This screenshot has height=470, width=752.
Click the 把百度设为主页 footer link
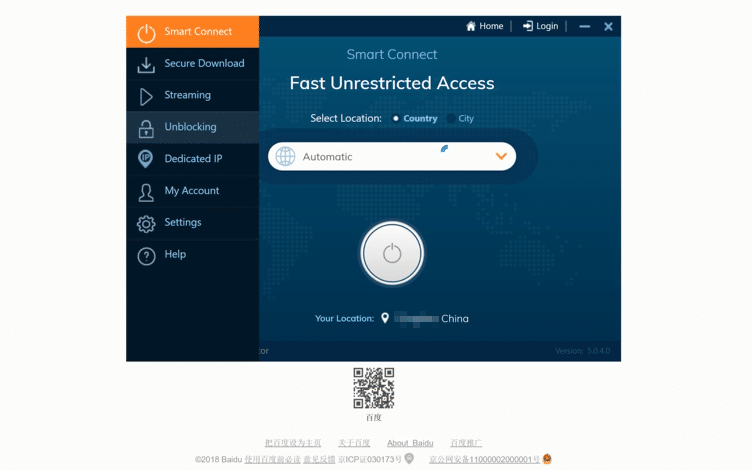(293, 443)
